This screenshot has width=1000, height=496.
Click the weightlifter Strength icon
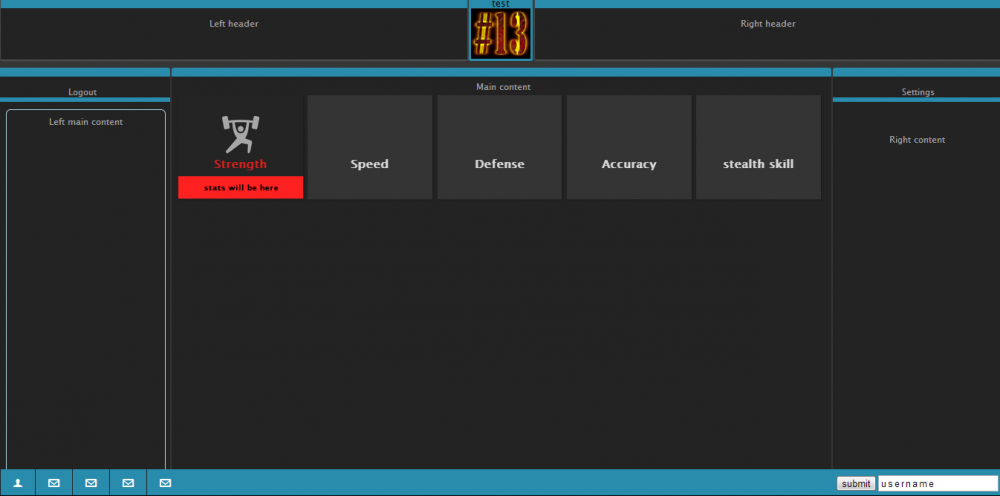point(240,134)
